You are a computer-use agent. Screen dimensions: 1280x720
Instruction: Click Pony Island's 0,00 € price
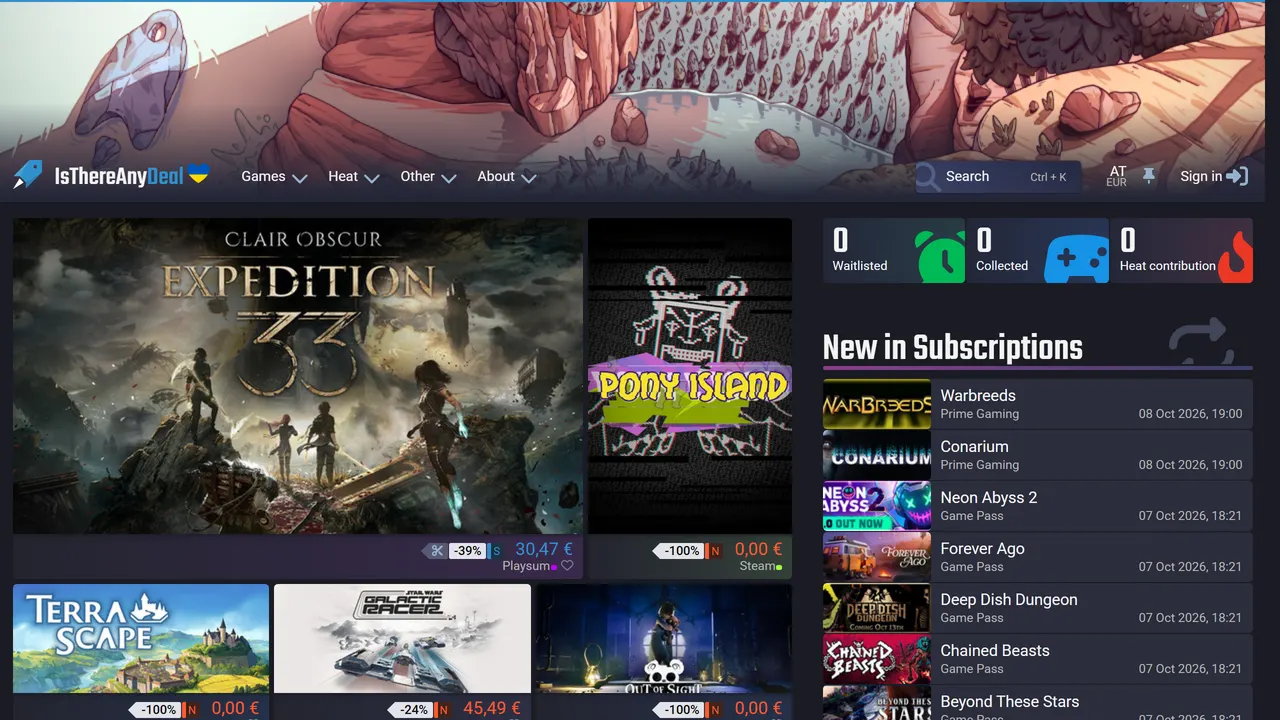pos(758,549)
